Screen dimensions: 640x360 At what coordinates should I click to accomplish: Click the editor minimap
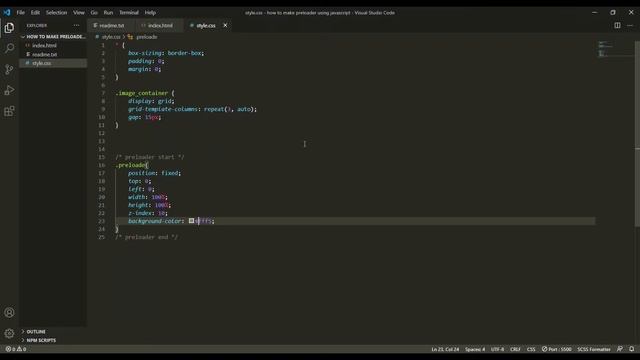[614, 49]
